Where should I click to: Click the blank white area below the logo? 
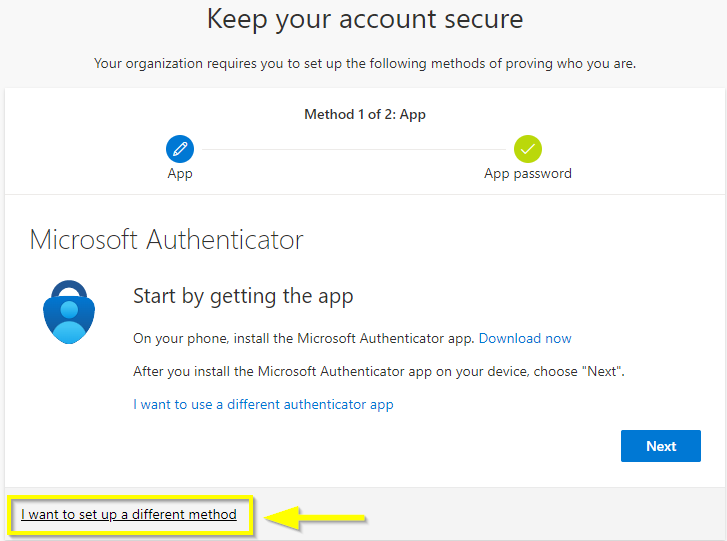coord(69,420)
